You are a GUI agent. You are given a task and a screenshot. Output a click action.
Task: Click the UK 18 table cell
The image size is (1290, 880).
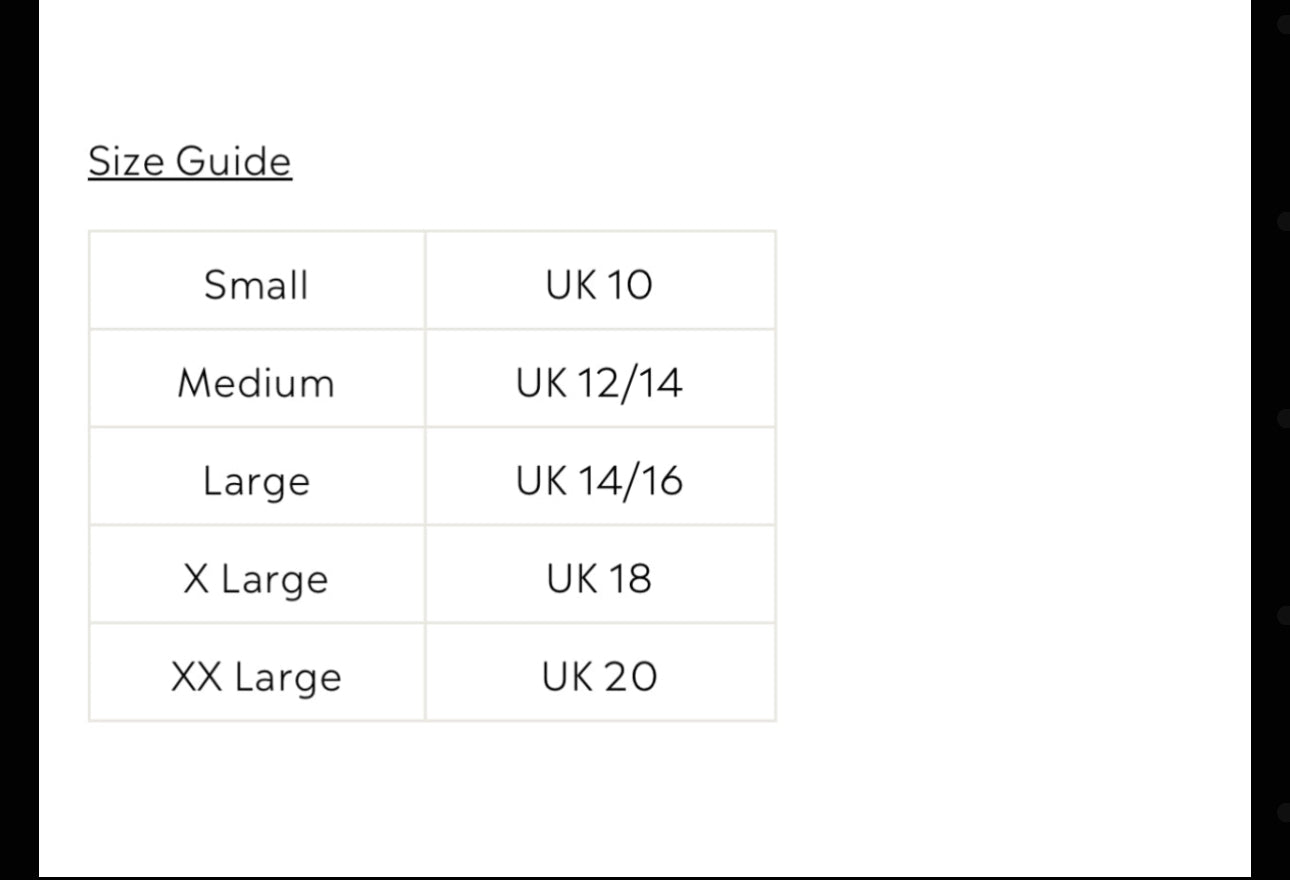[600, 574]
